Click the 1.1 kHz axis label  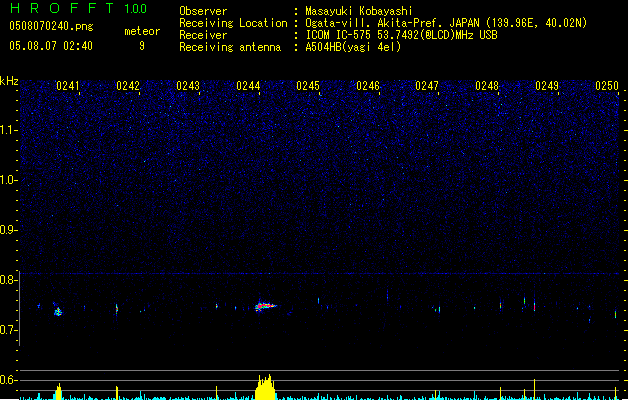[9, 130]
